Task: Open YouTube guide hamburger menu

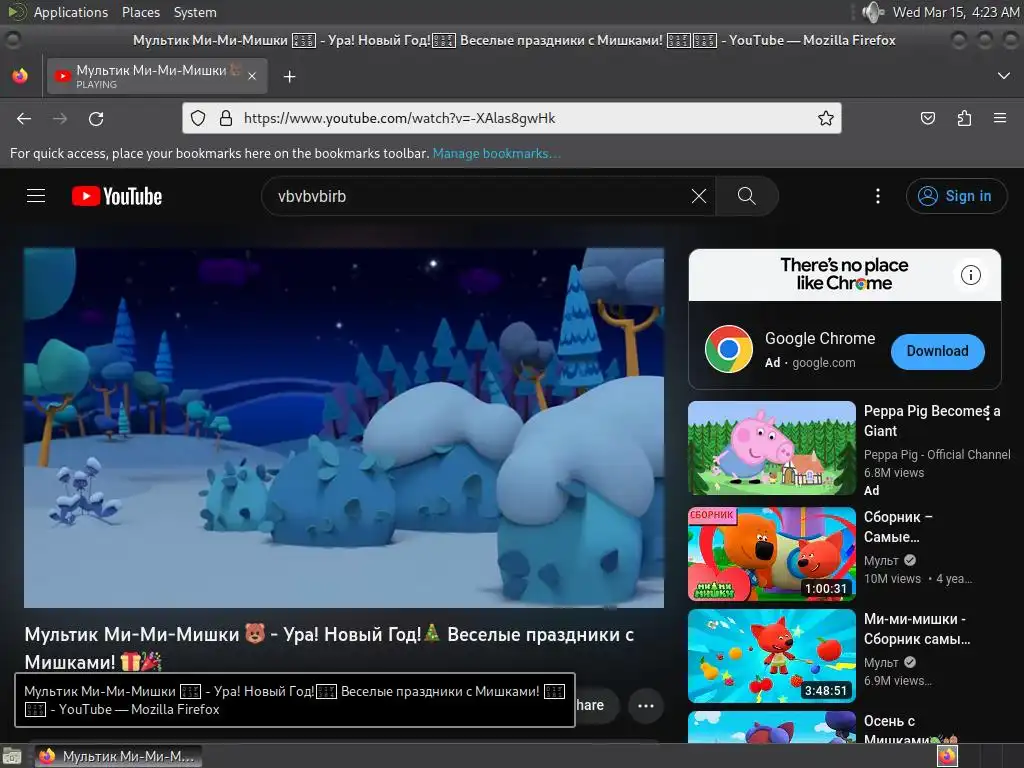Action: (x=36, y=196)
